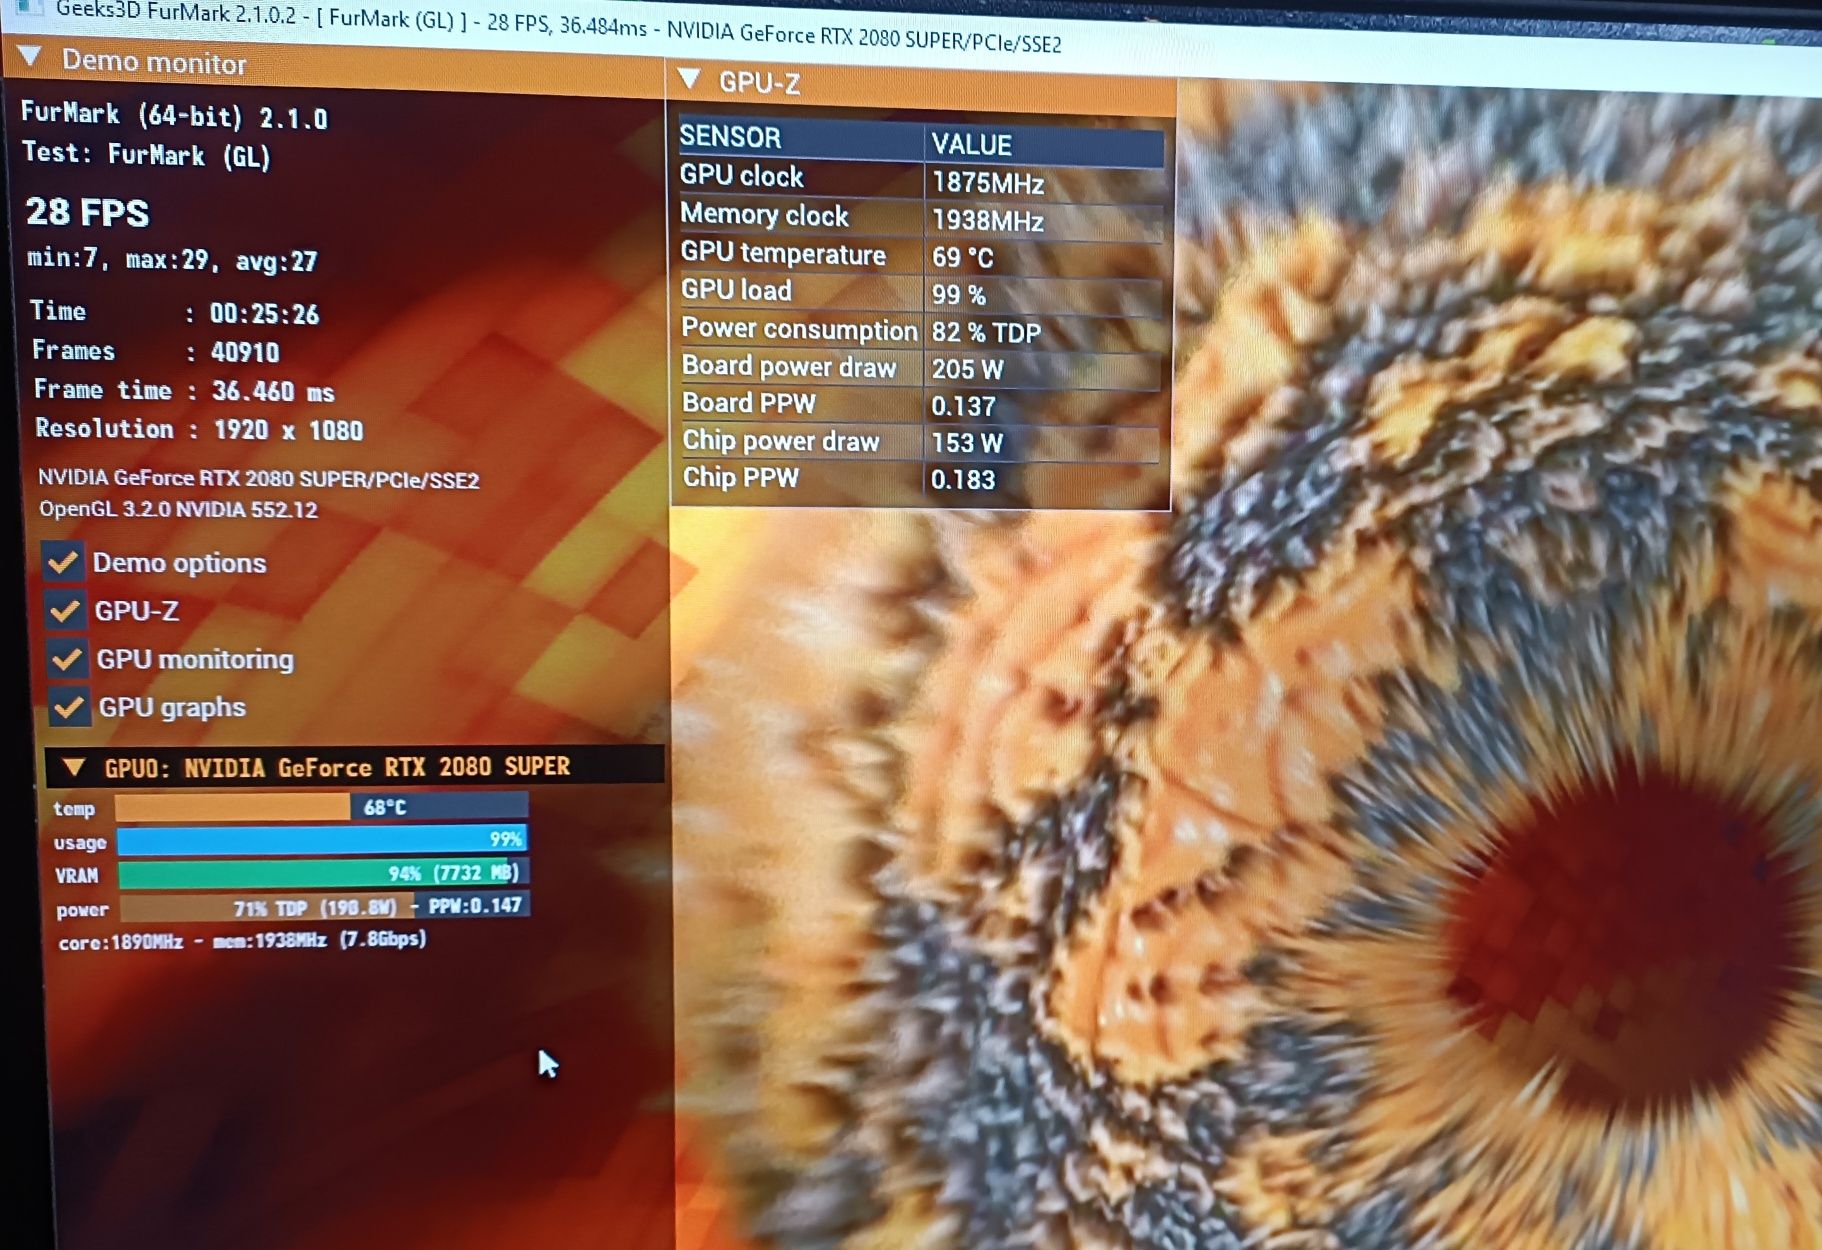Click the OpenGL 3.2.0 NVIDIA 552.12 text
1822x1250 pixels.
[x=179, y=509]
